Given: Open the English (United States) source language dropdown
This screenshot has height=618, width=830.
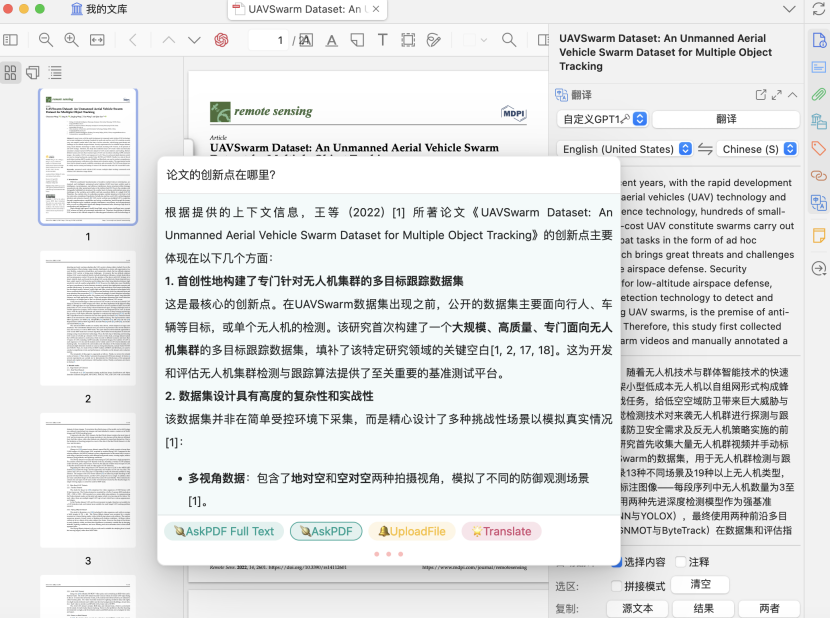Looking at the screenshot, I should coord(625,149).
